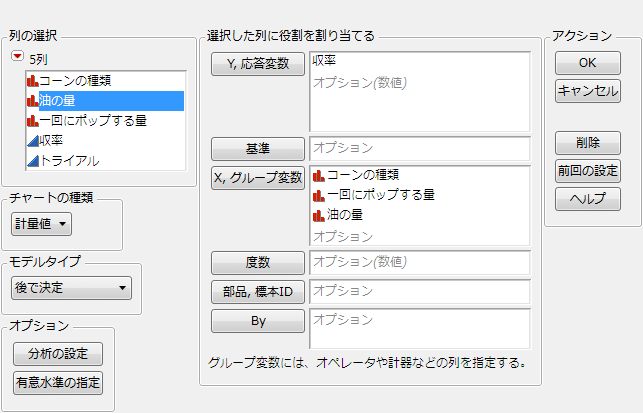Click the 油の量 icon in the X grouping box
Image resolution: width=643 pixels, height=413 pixels.
(x=319, y=214)
